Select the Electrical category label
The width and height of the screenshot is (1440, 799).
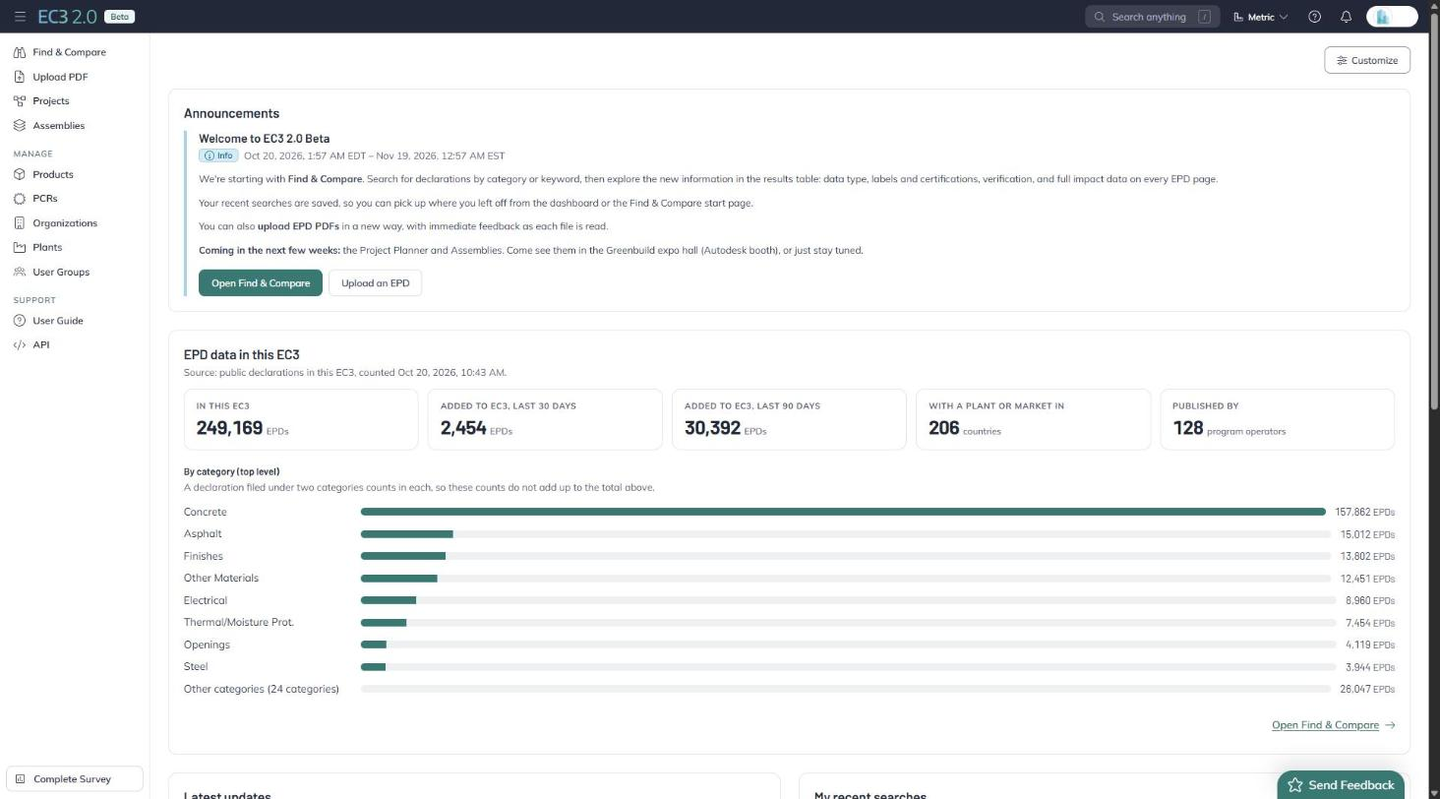pos(205,600)
